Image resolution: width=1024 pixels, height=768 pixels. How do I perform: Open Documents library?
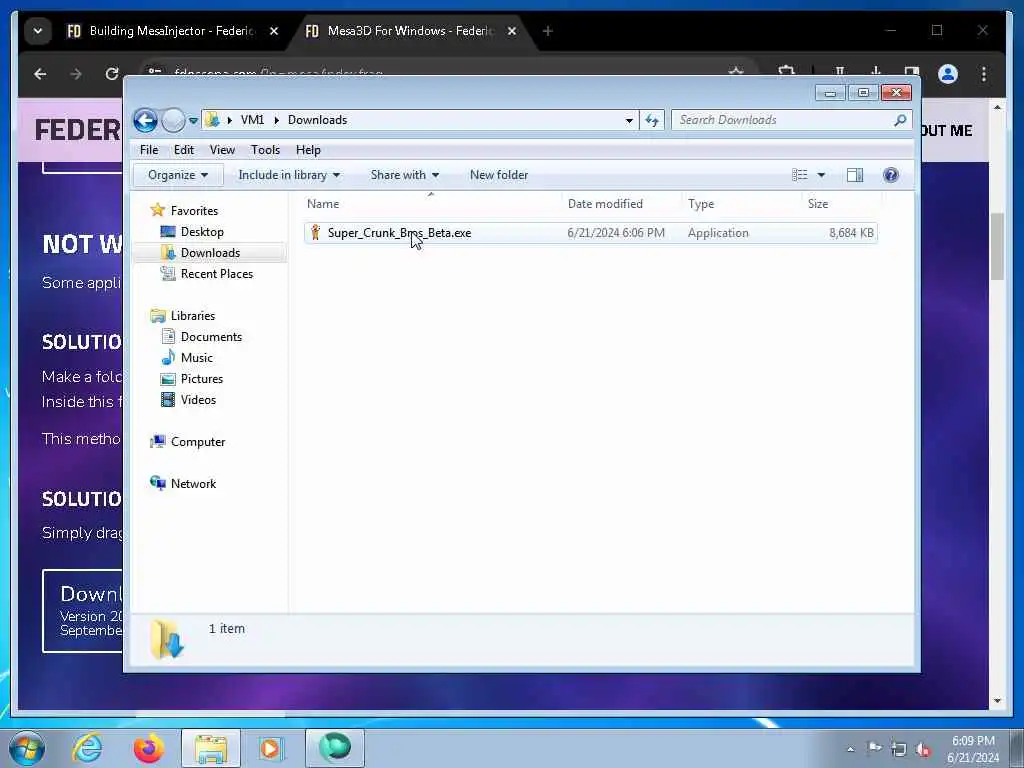click(x=211, y=337)
